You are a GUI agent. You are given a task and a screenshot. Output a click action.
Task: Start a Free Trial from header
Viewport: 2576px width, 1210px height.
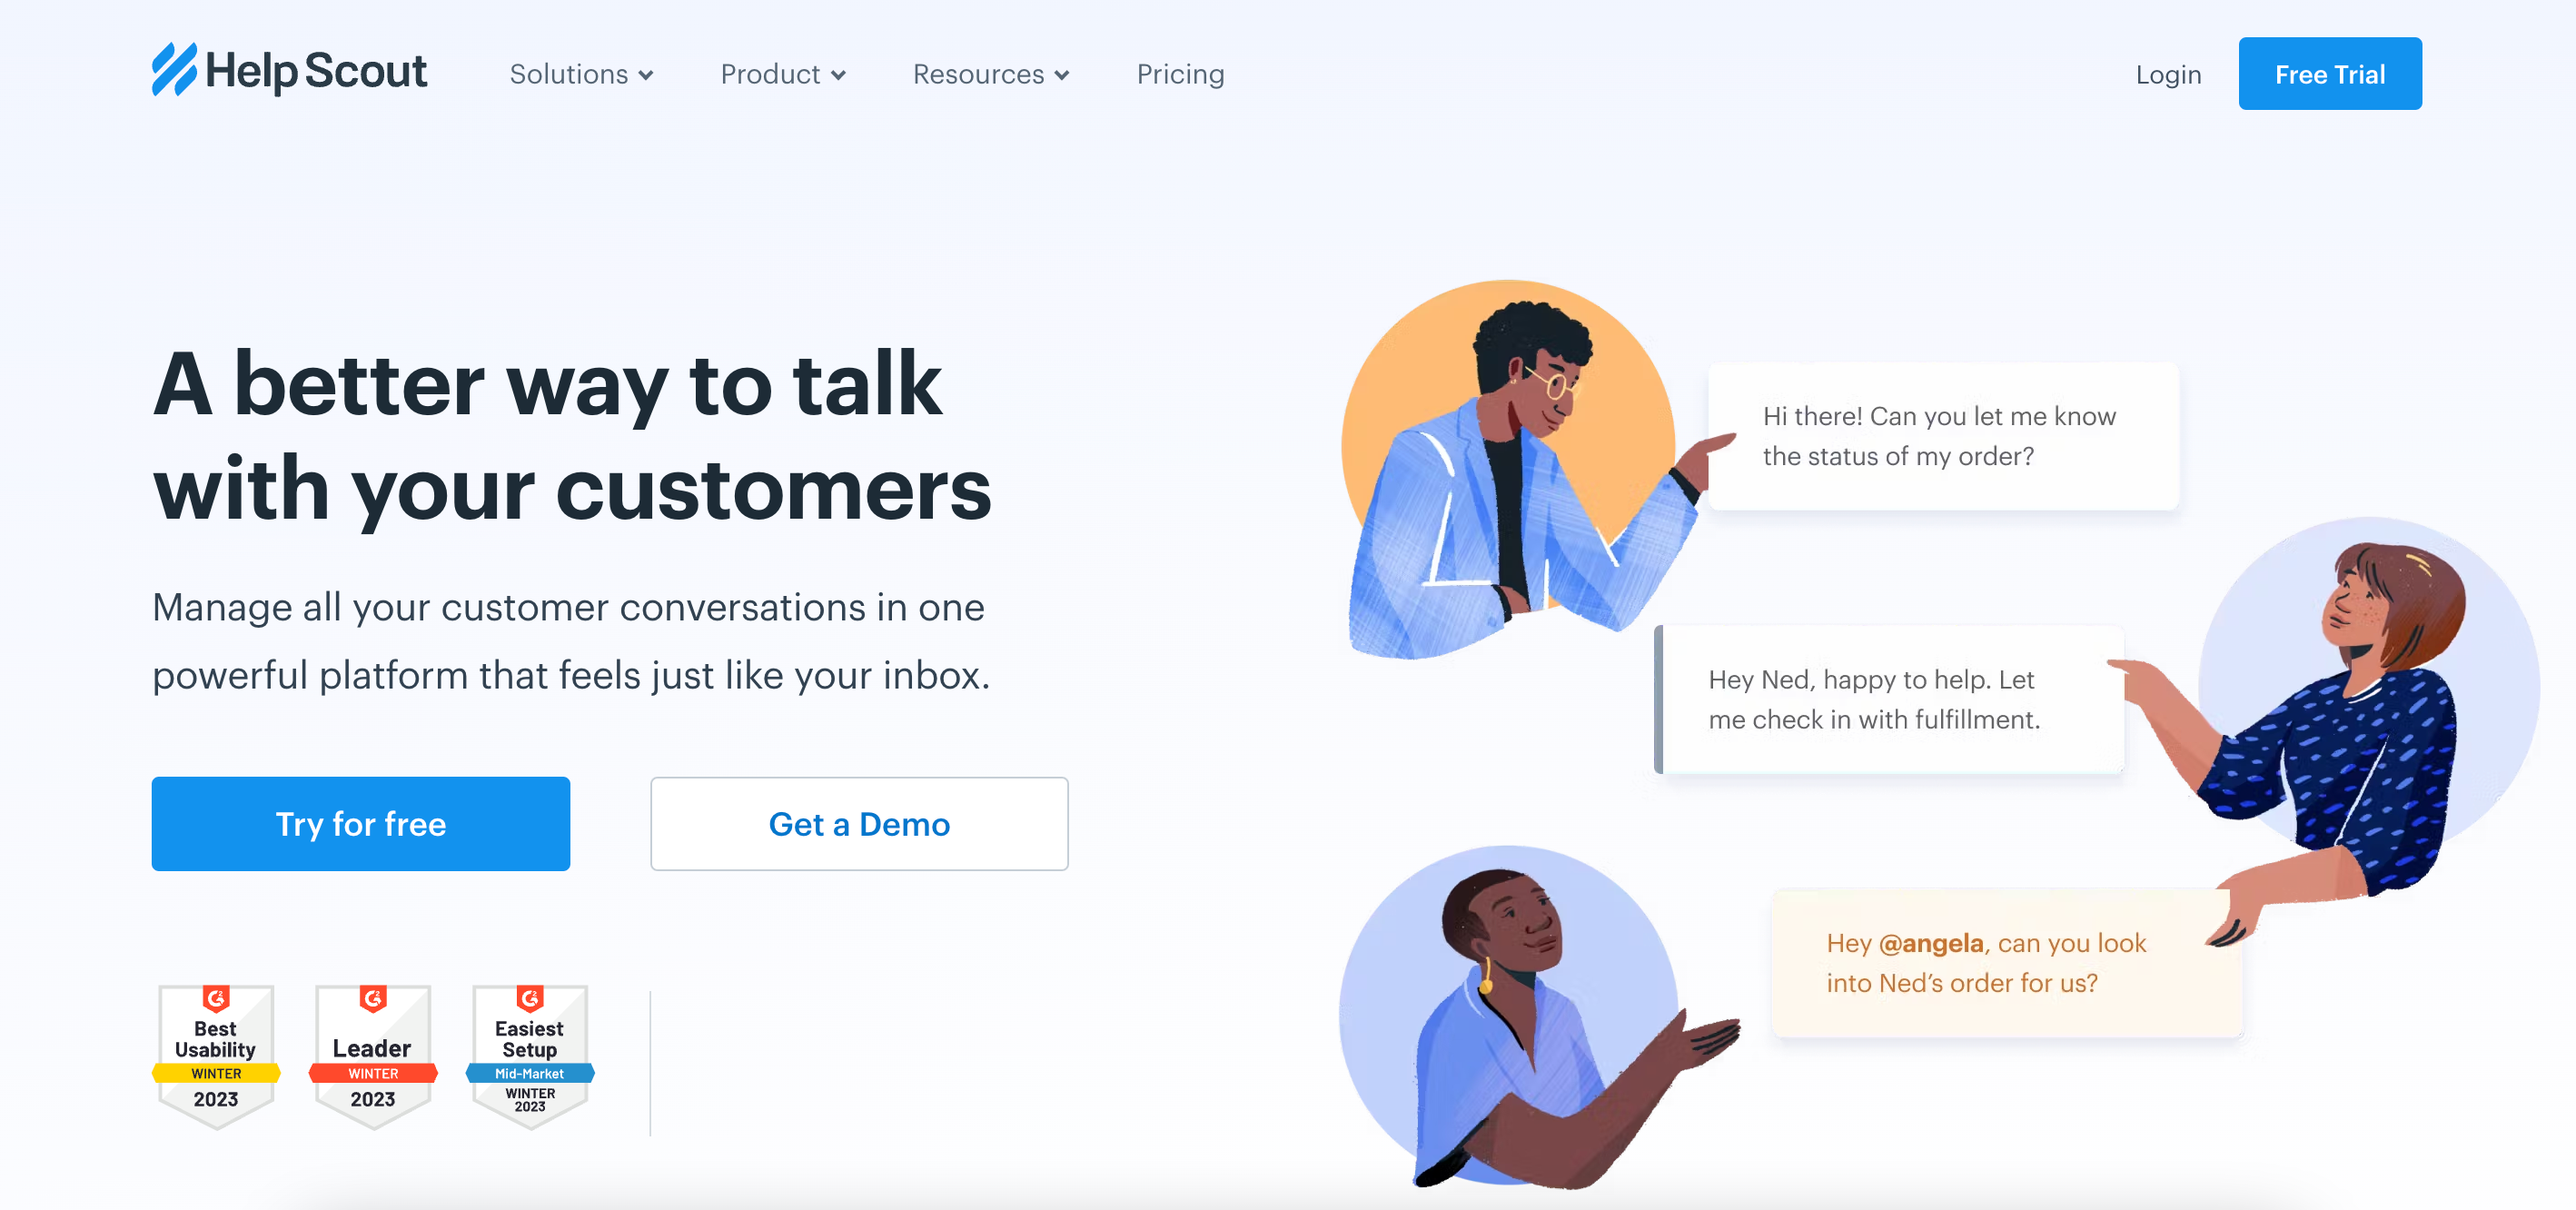[x=2330, y=74]
